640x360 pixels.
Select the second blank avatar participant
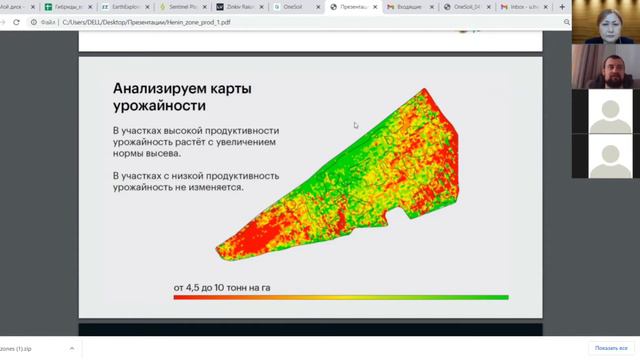click(x=610, y=156)
